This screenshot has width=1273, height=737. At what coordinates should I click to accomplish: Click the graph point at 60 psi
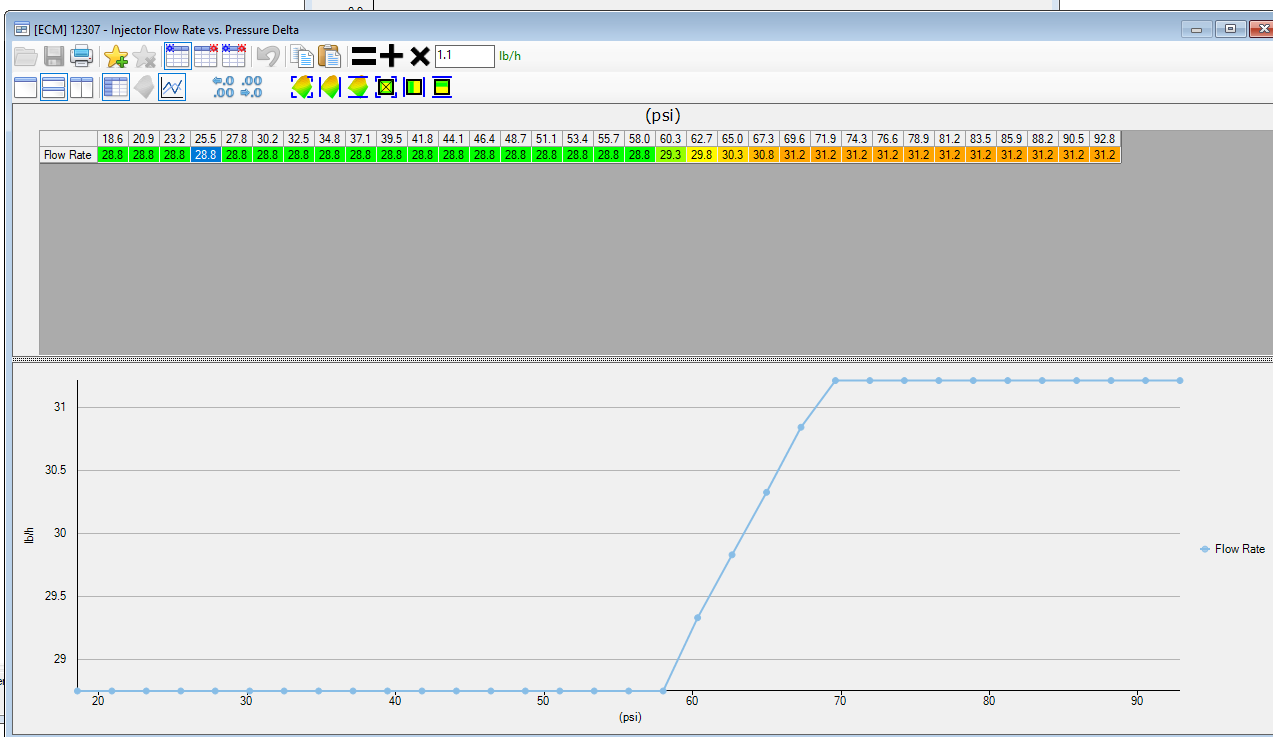pyautogui.click(x=697, y=617)
